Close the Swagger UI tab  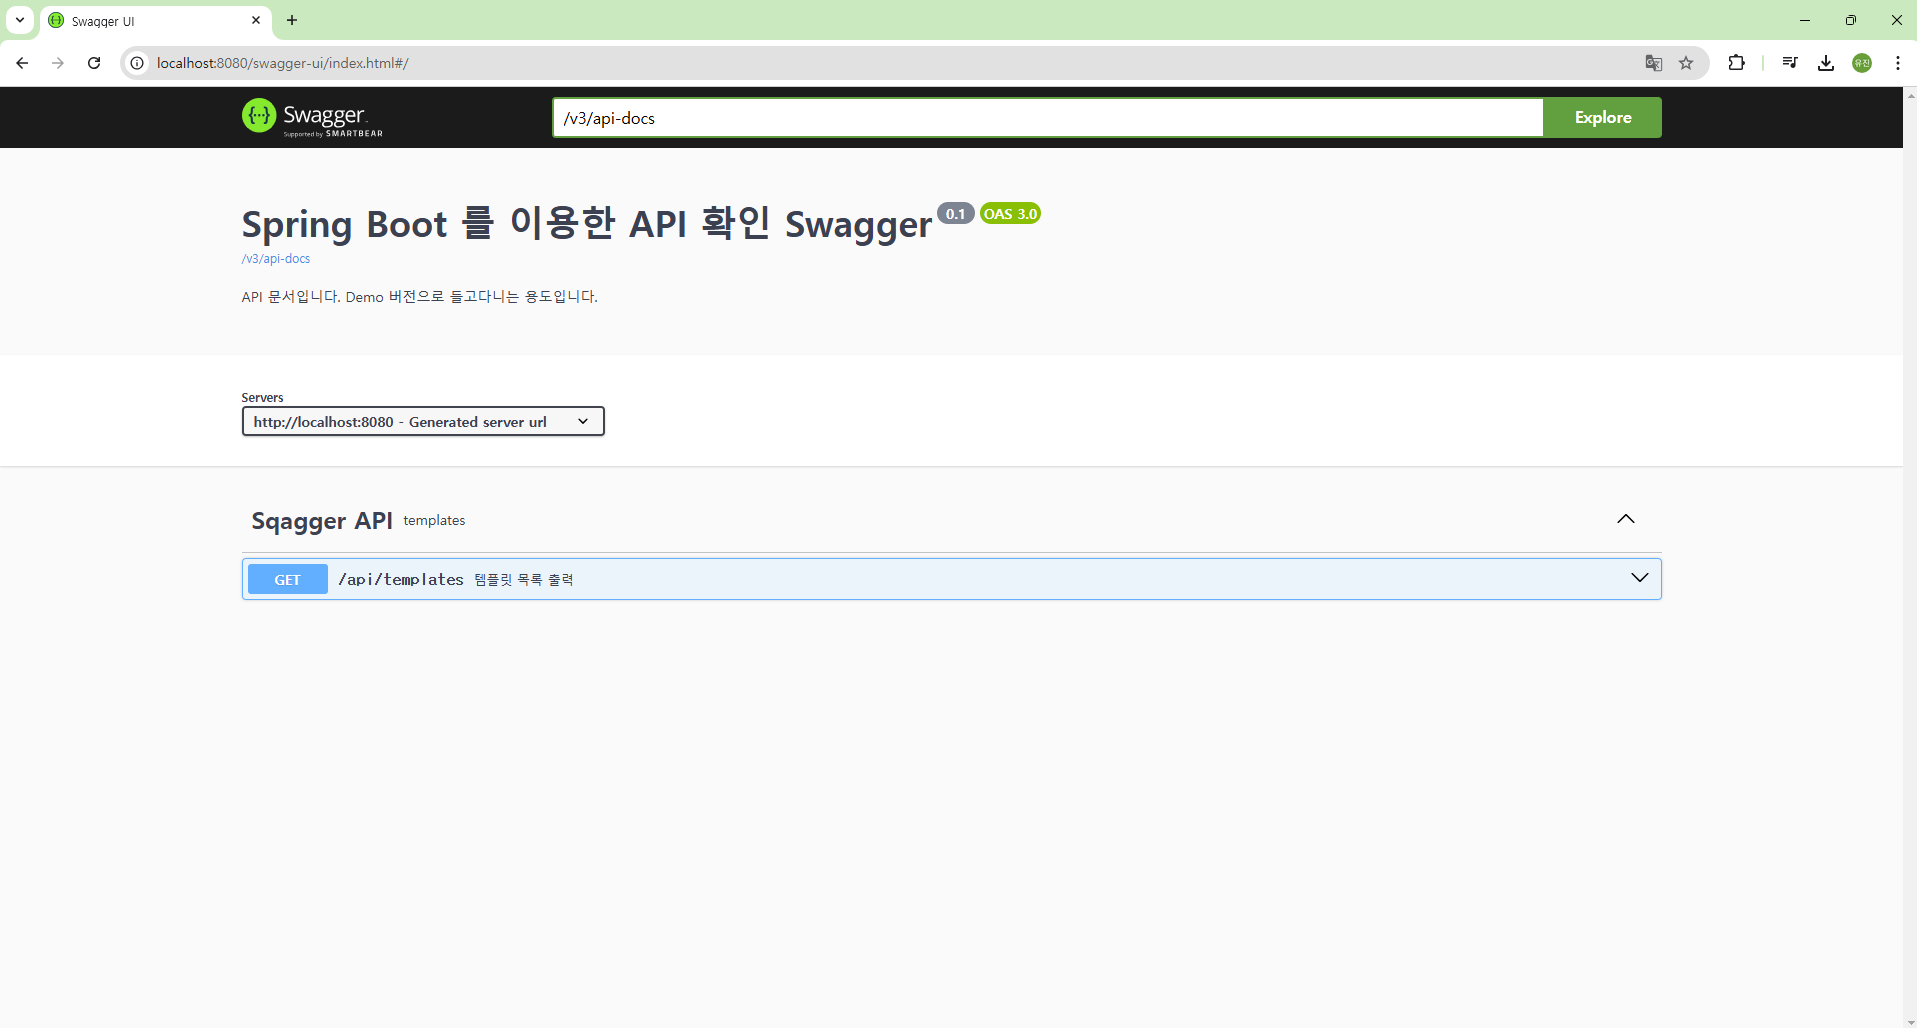point(256,20)
